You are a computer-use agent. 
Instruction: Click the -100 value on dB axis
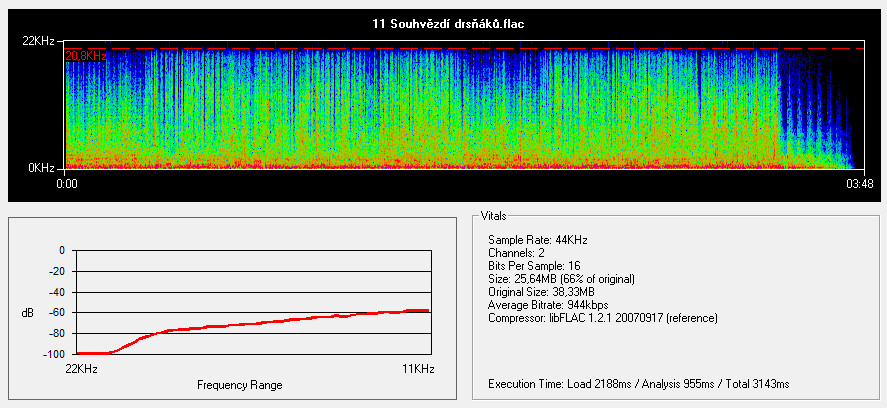click(54, 354)
